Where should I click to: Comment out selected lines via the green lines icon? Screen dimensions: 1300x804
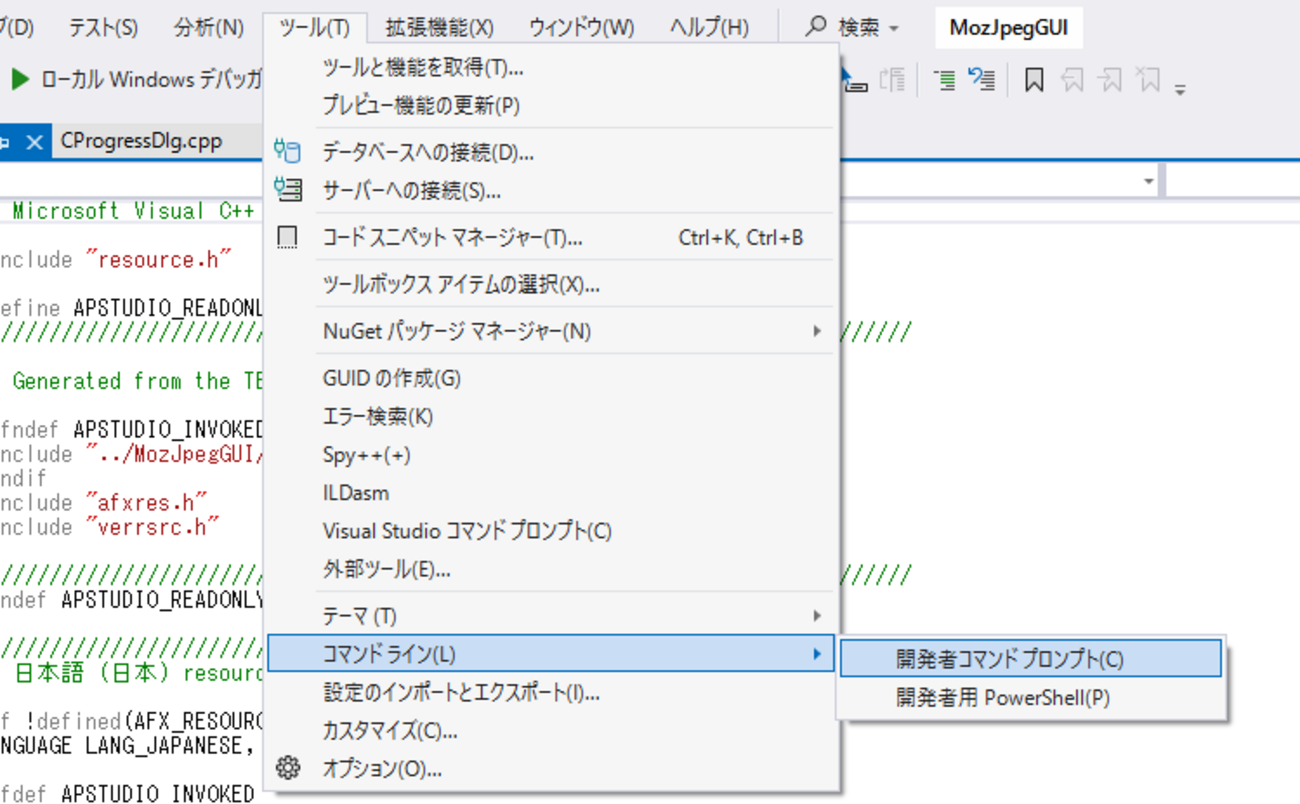(944, 79)
